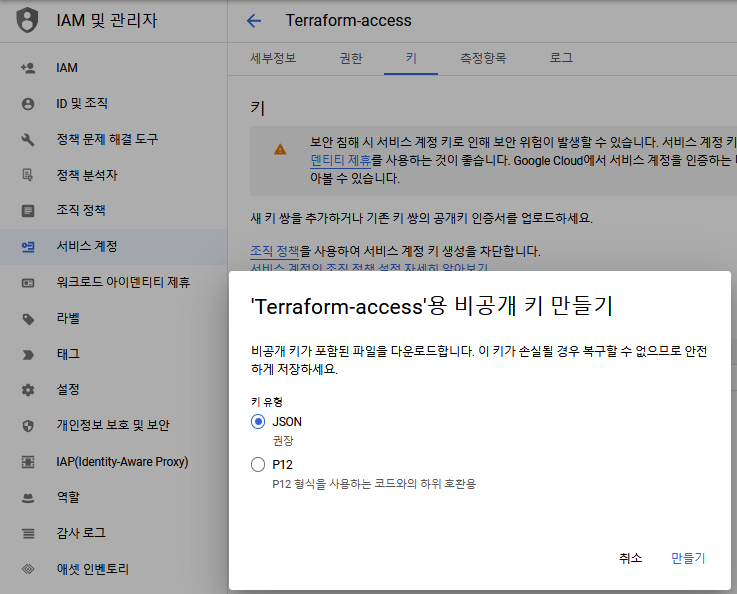Click the 'IAM 및 관리자' header title
Screen dimensions: 737x594
[107, 21]
